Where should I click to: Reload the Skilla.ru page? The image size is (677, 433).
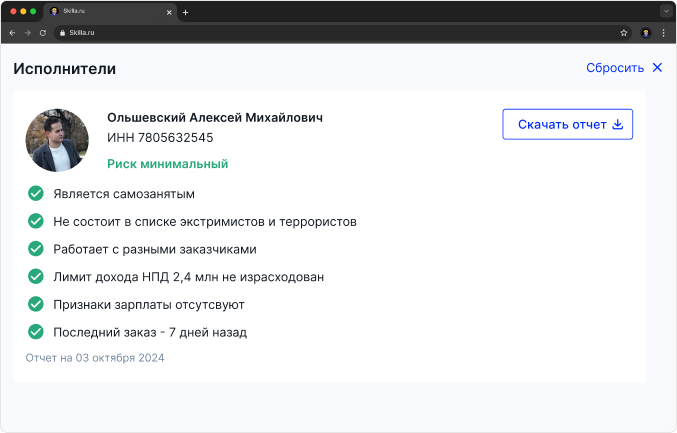click(43, 33)
